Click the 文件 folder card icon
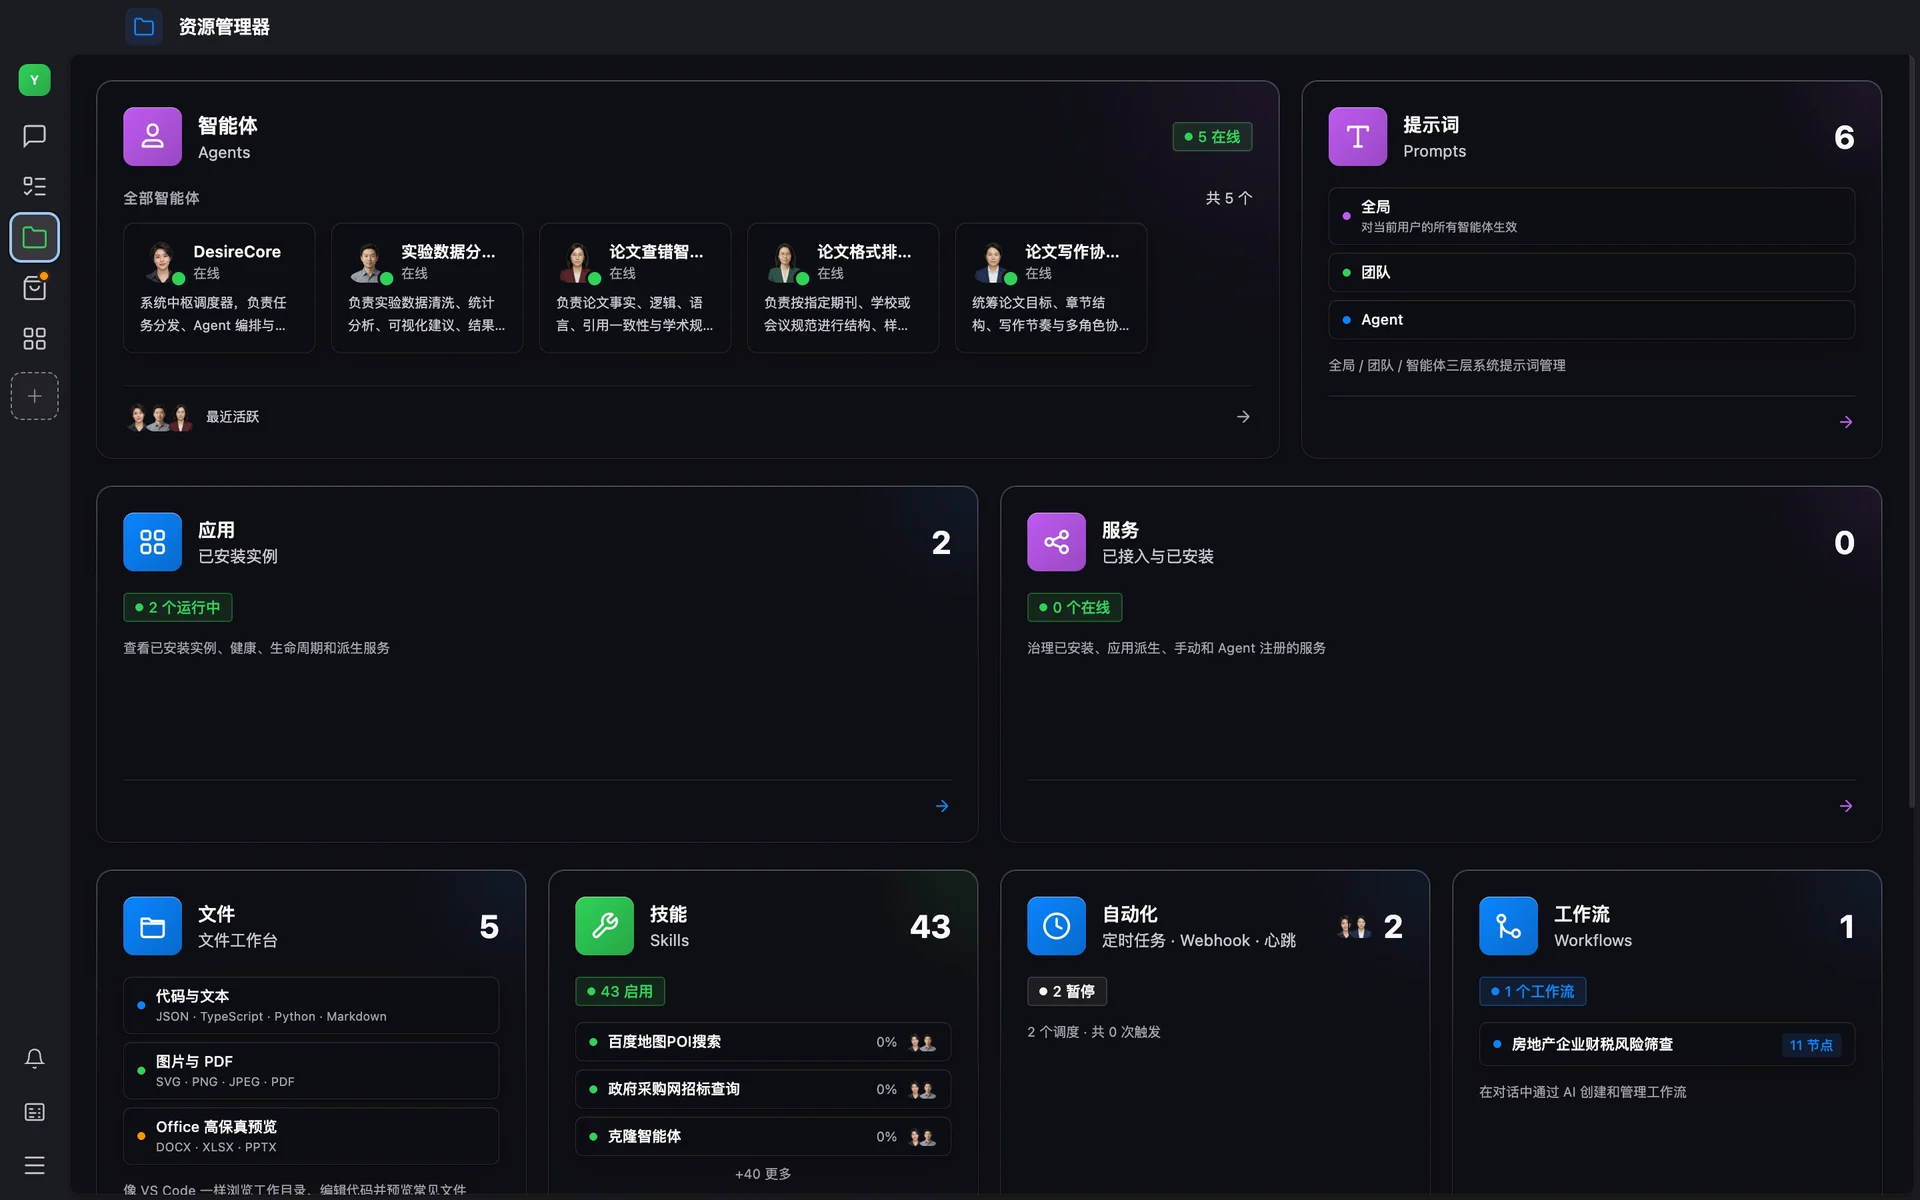 (x=152, y=926)
